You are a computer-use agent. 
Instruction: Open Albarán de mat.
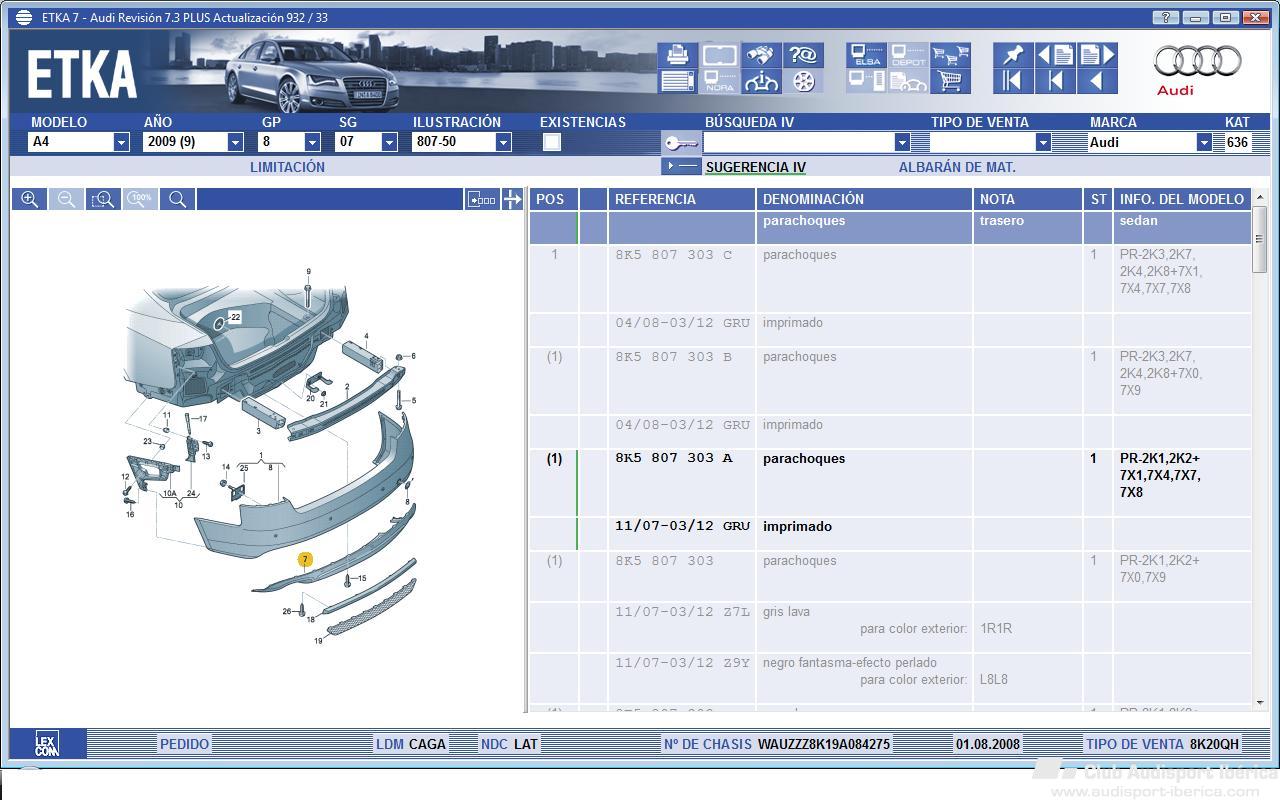click(x=957, y=167)
